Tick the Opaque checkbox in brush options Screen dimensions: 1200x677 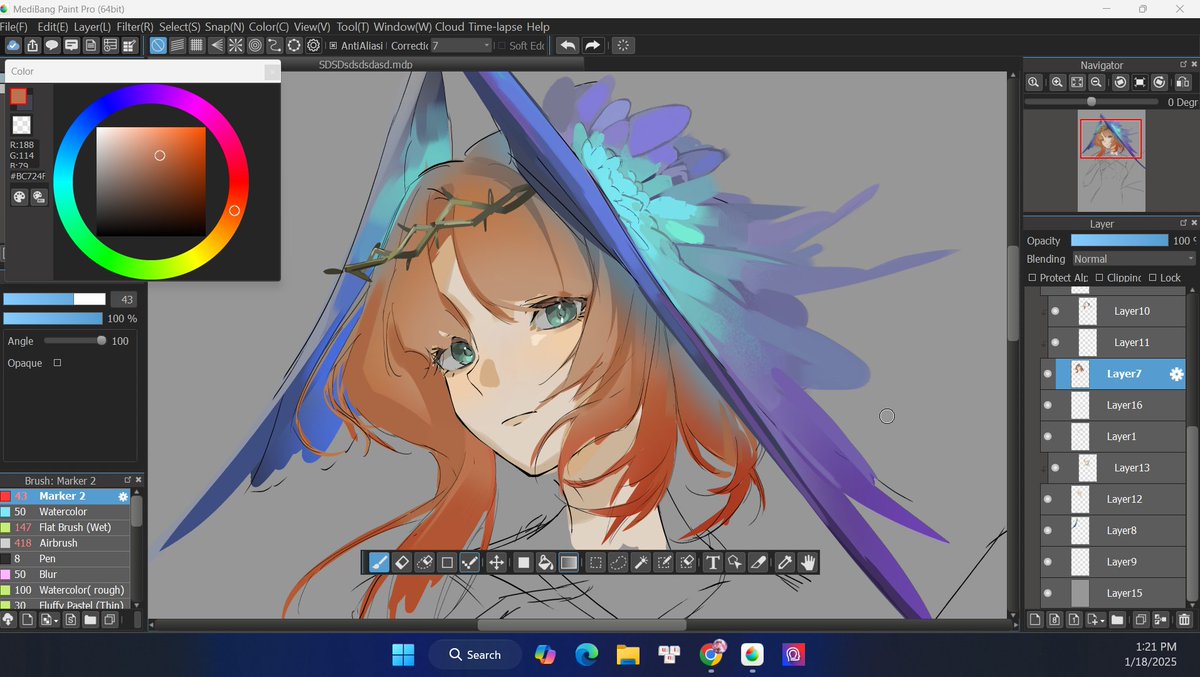pyautogui.click(x=57, y=363)
